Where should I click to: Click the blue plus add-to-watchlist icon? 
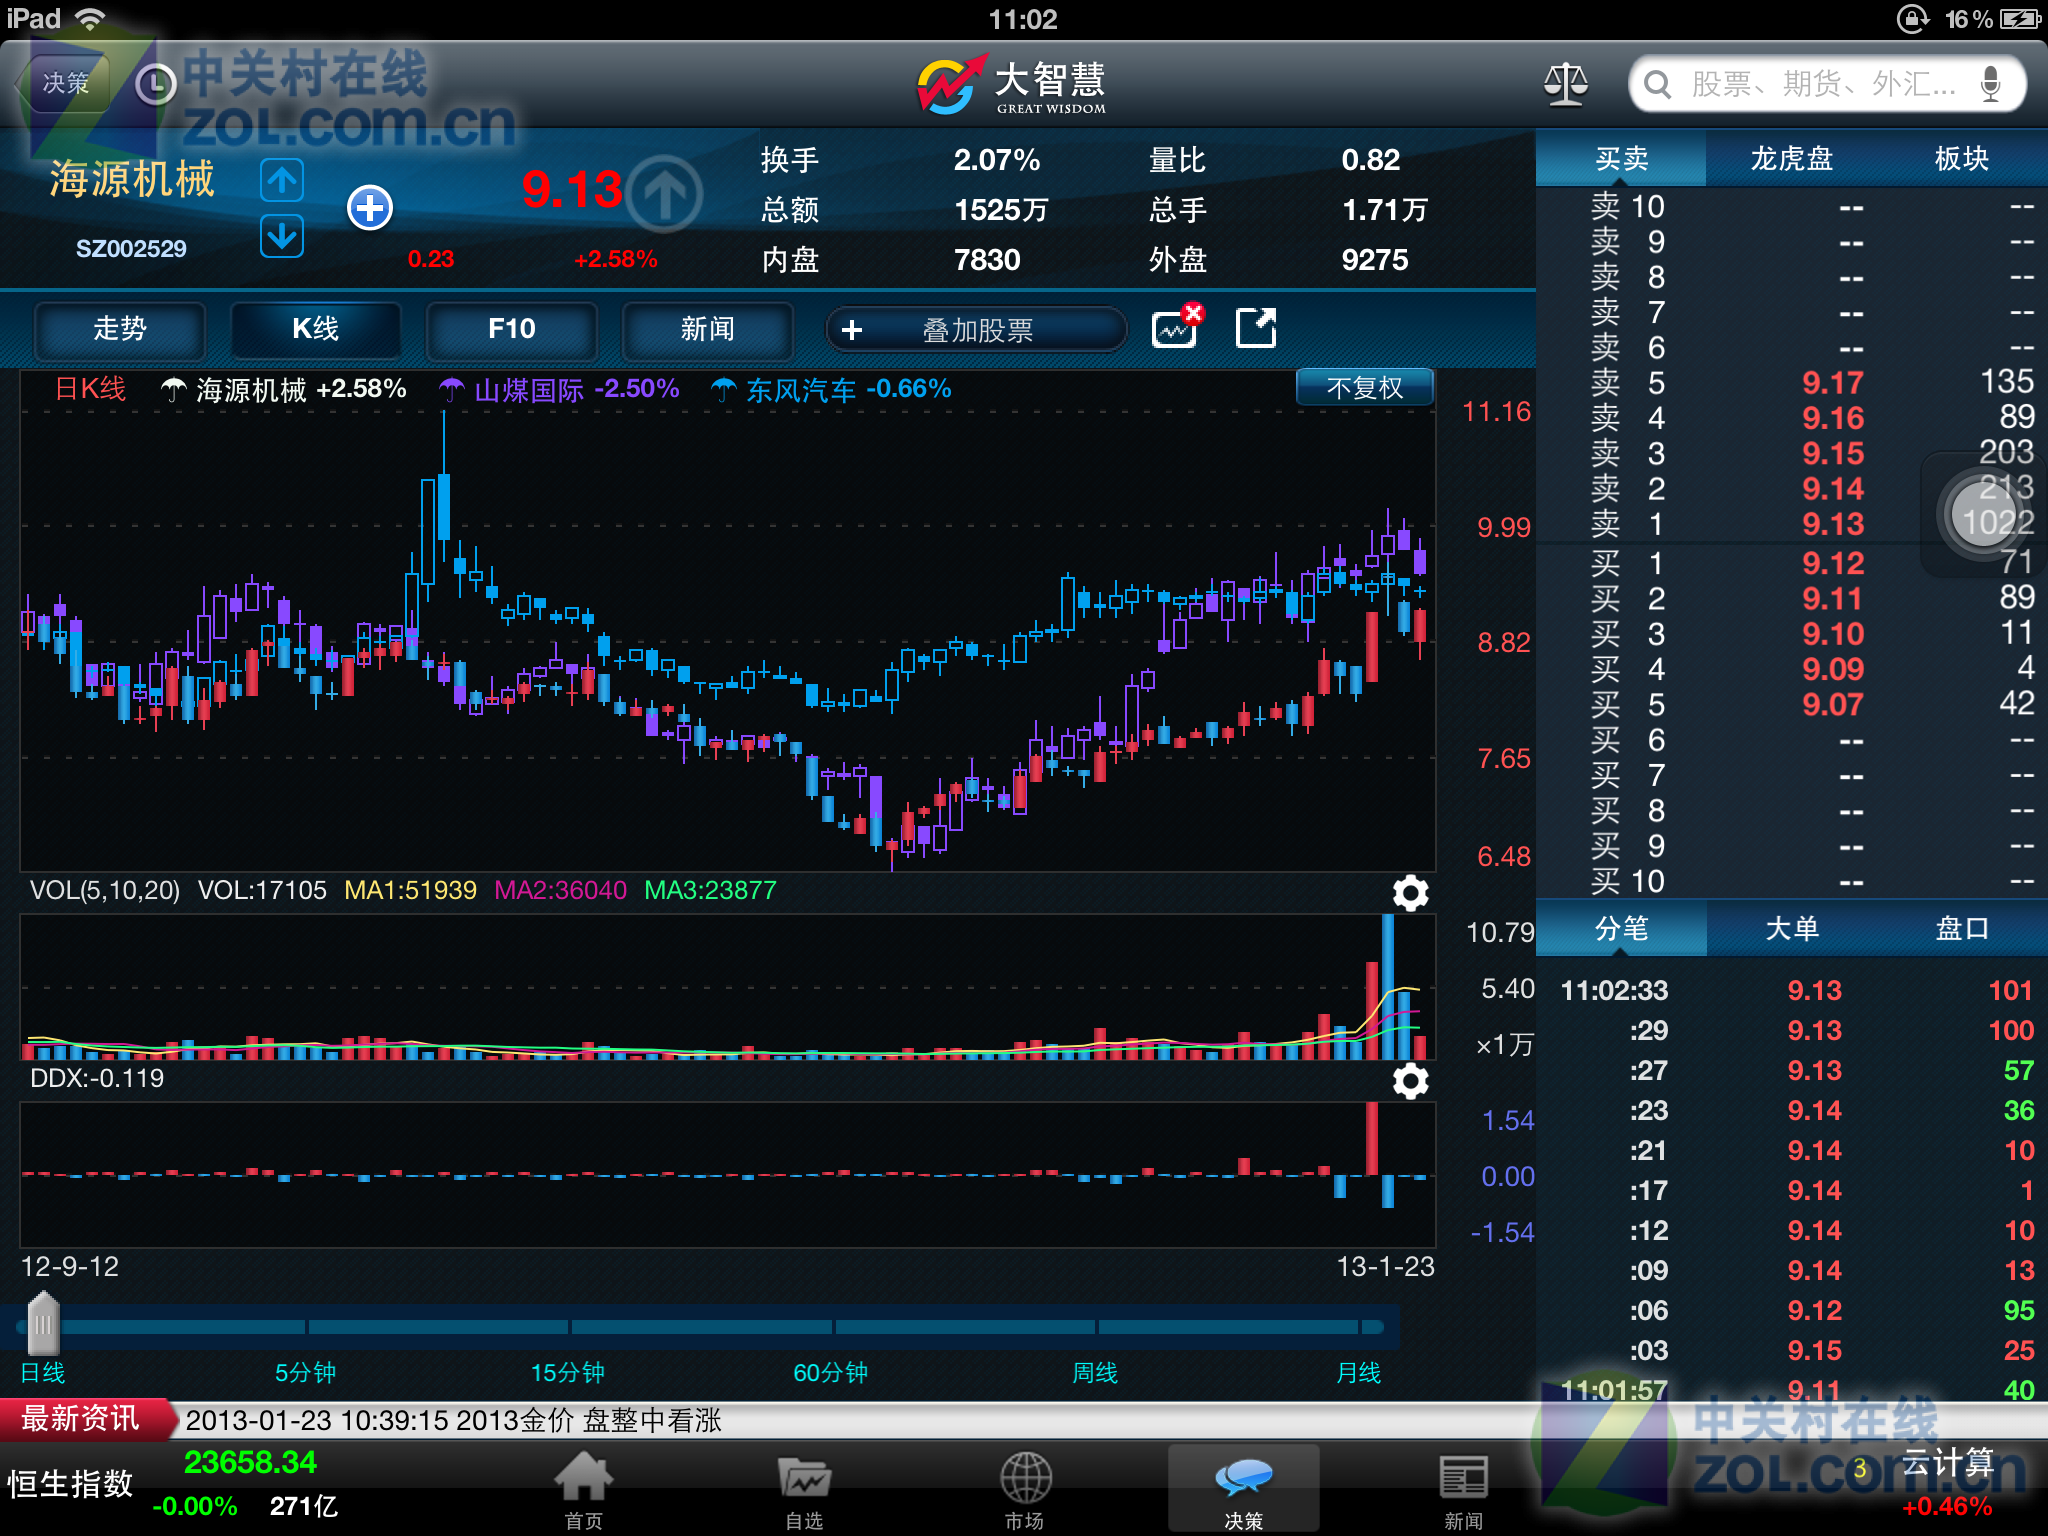click(x=370, y=208)
